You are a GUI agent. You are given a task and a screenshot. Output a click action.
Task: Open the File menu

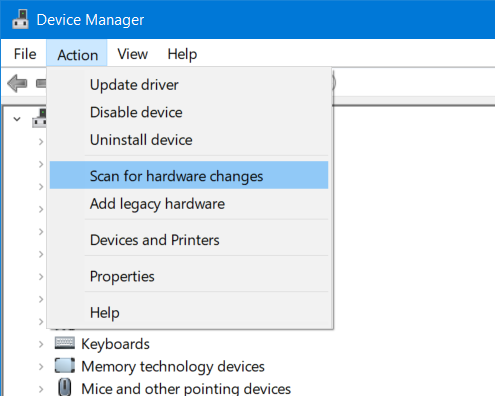(25, 54)
